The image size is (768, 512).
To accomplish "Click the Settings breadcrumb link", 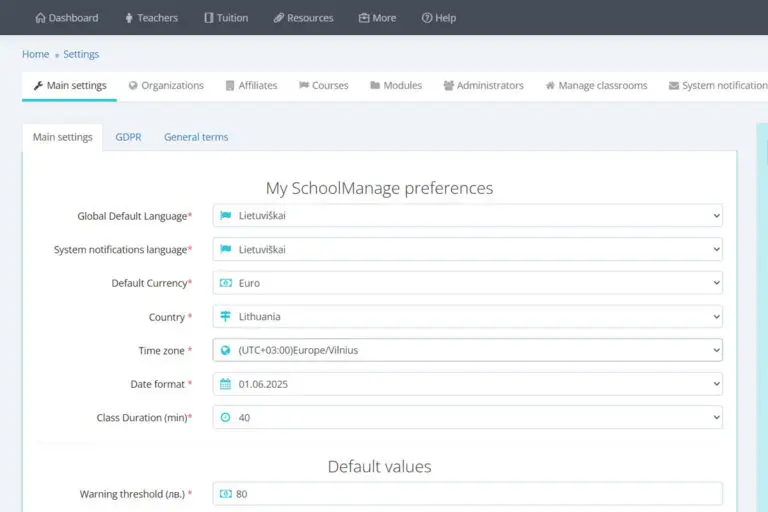I will point(81,54).
